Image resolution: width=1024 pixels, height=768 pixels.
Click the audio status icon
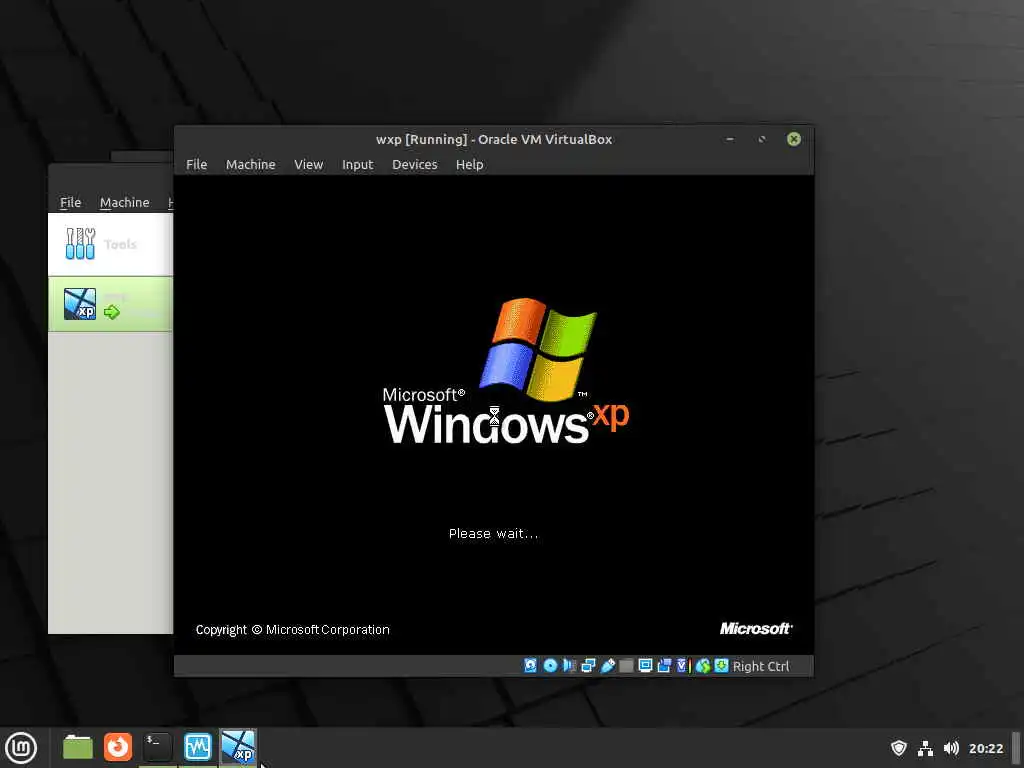click(x=569, y=665)
